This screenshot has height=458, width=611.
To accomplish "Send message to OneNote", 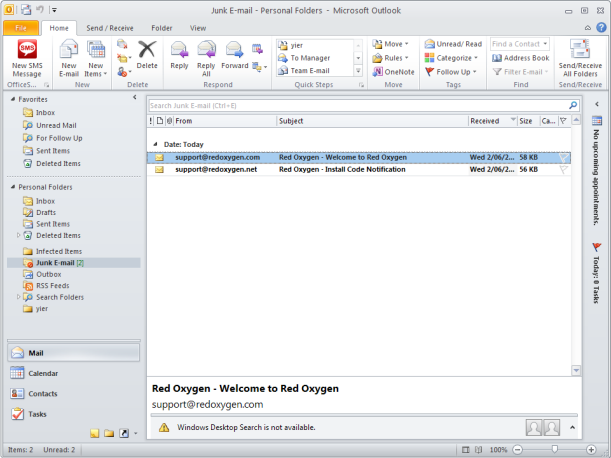I will (x=393, y=72).
